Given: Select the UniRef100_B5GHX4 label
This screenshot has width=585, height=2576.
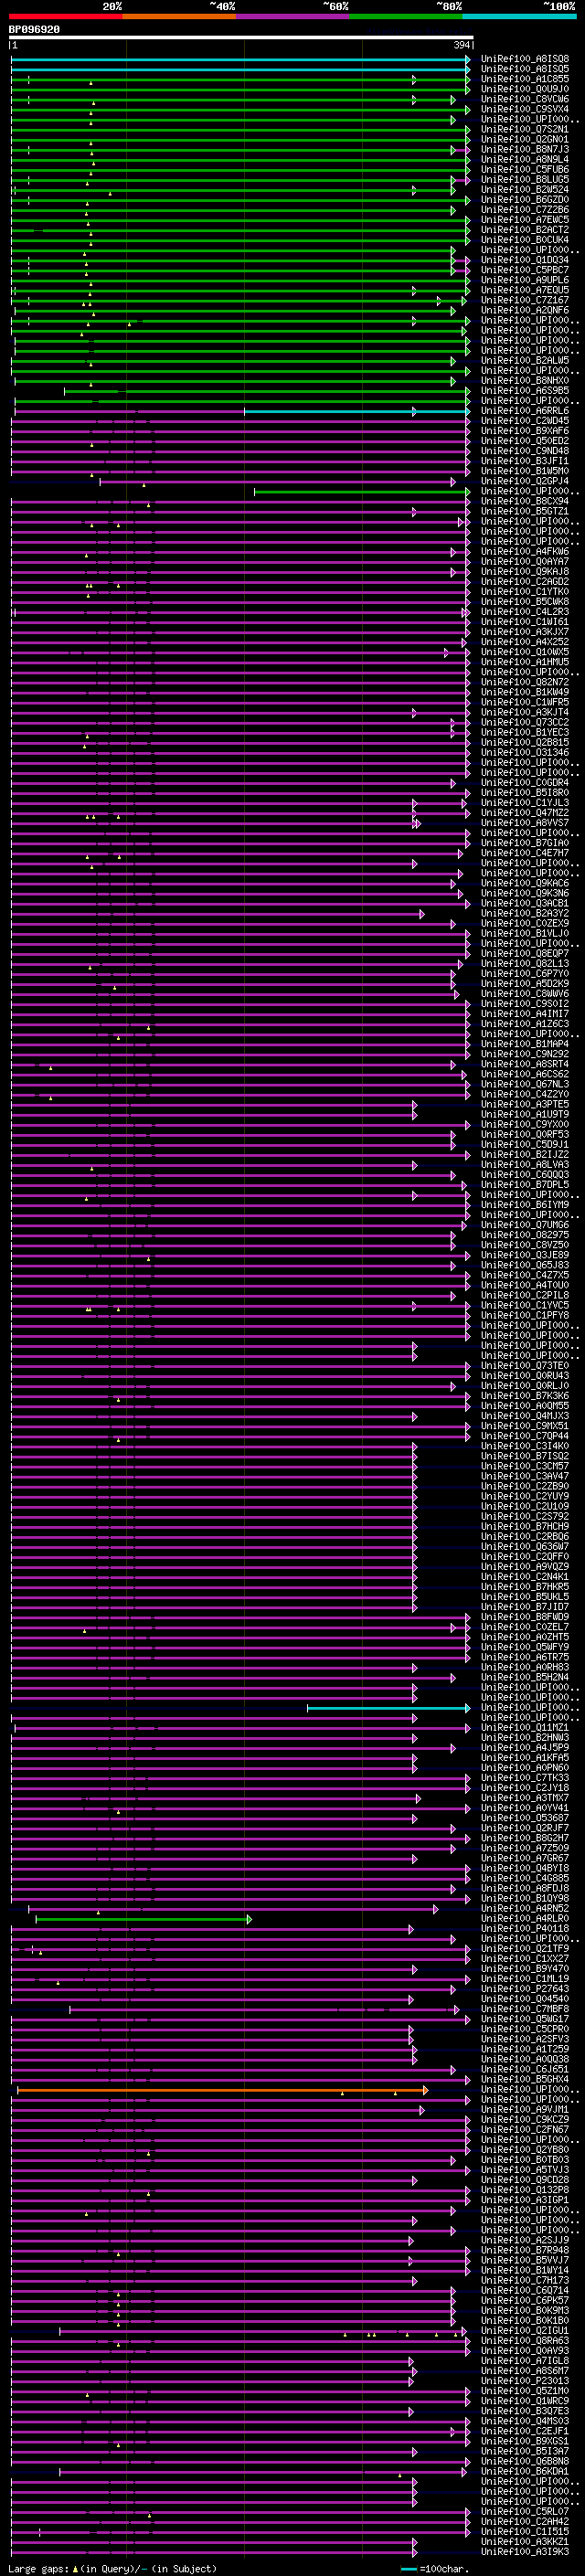Looking at the screenshot, I should point(524,2079).
